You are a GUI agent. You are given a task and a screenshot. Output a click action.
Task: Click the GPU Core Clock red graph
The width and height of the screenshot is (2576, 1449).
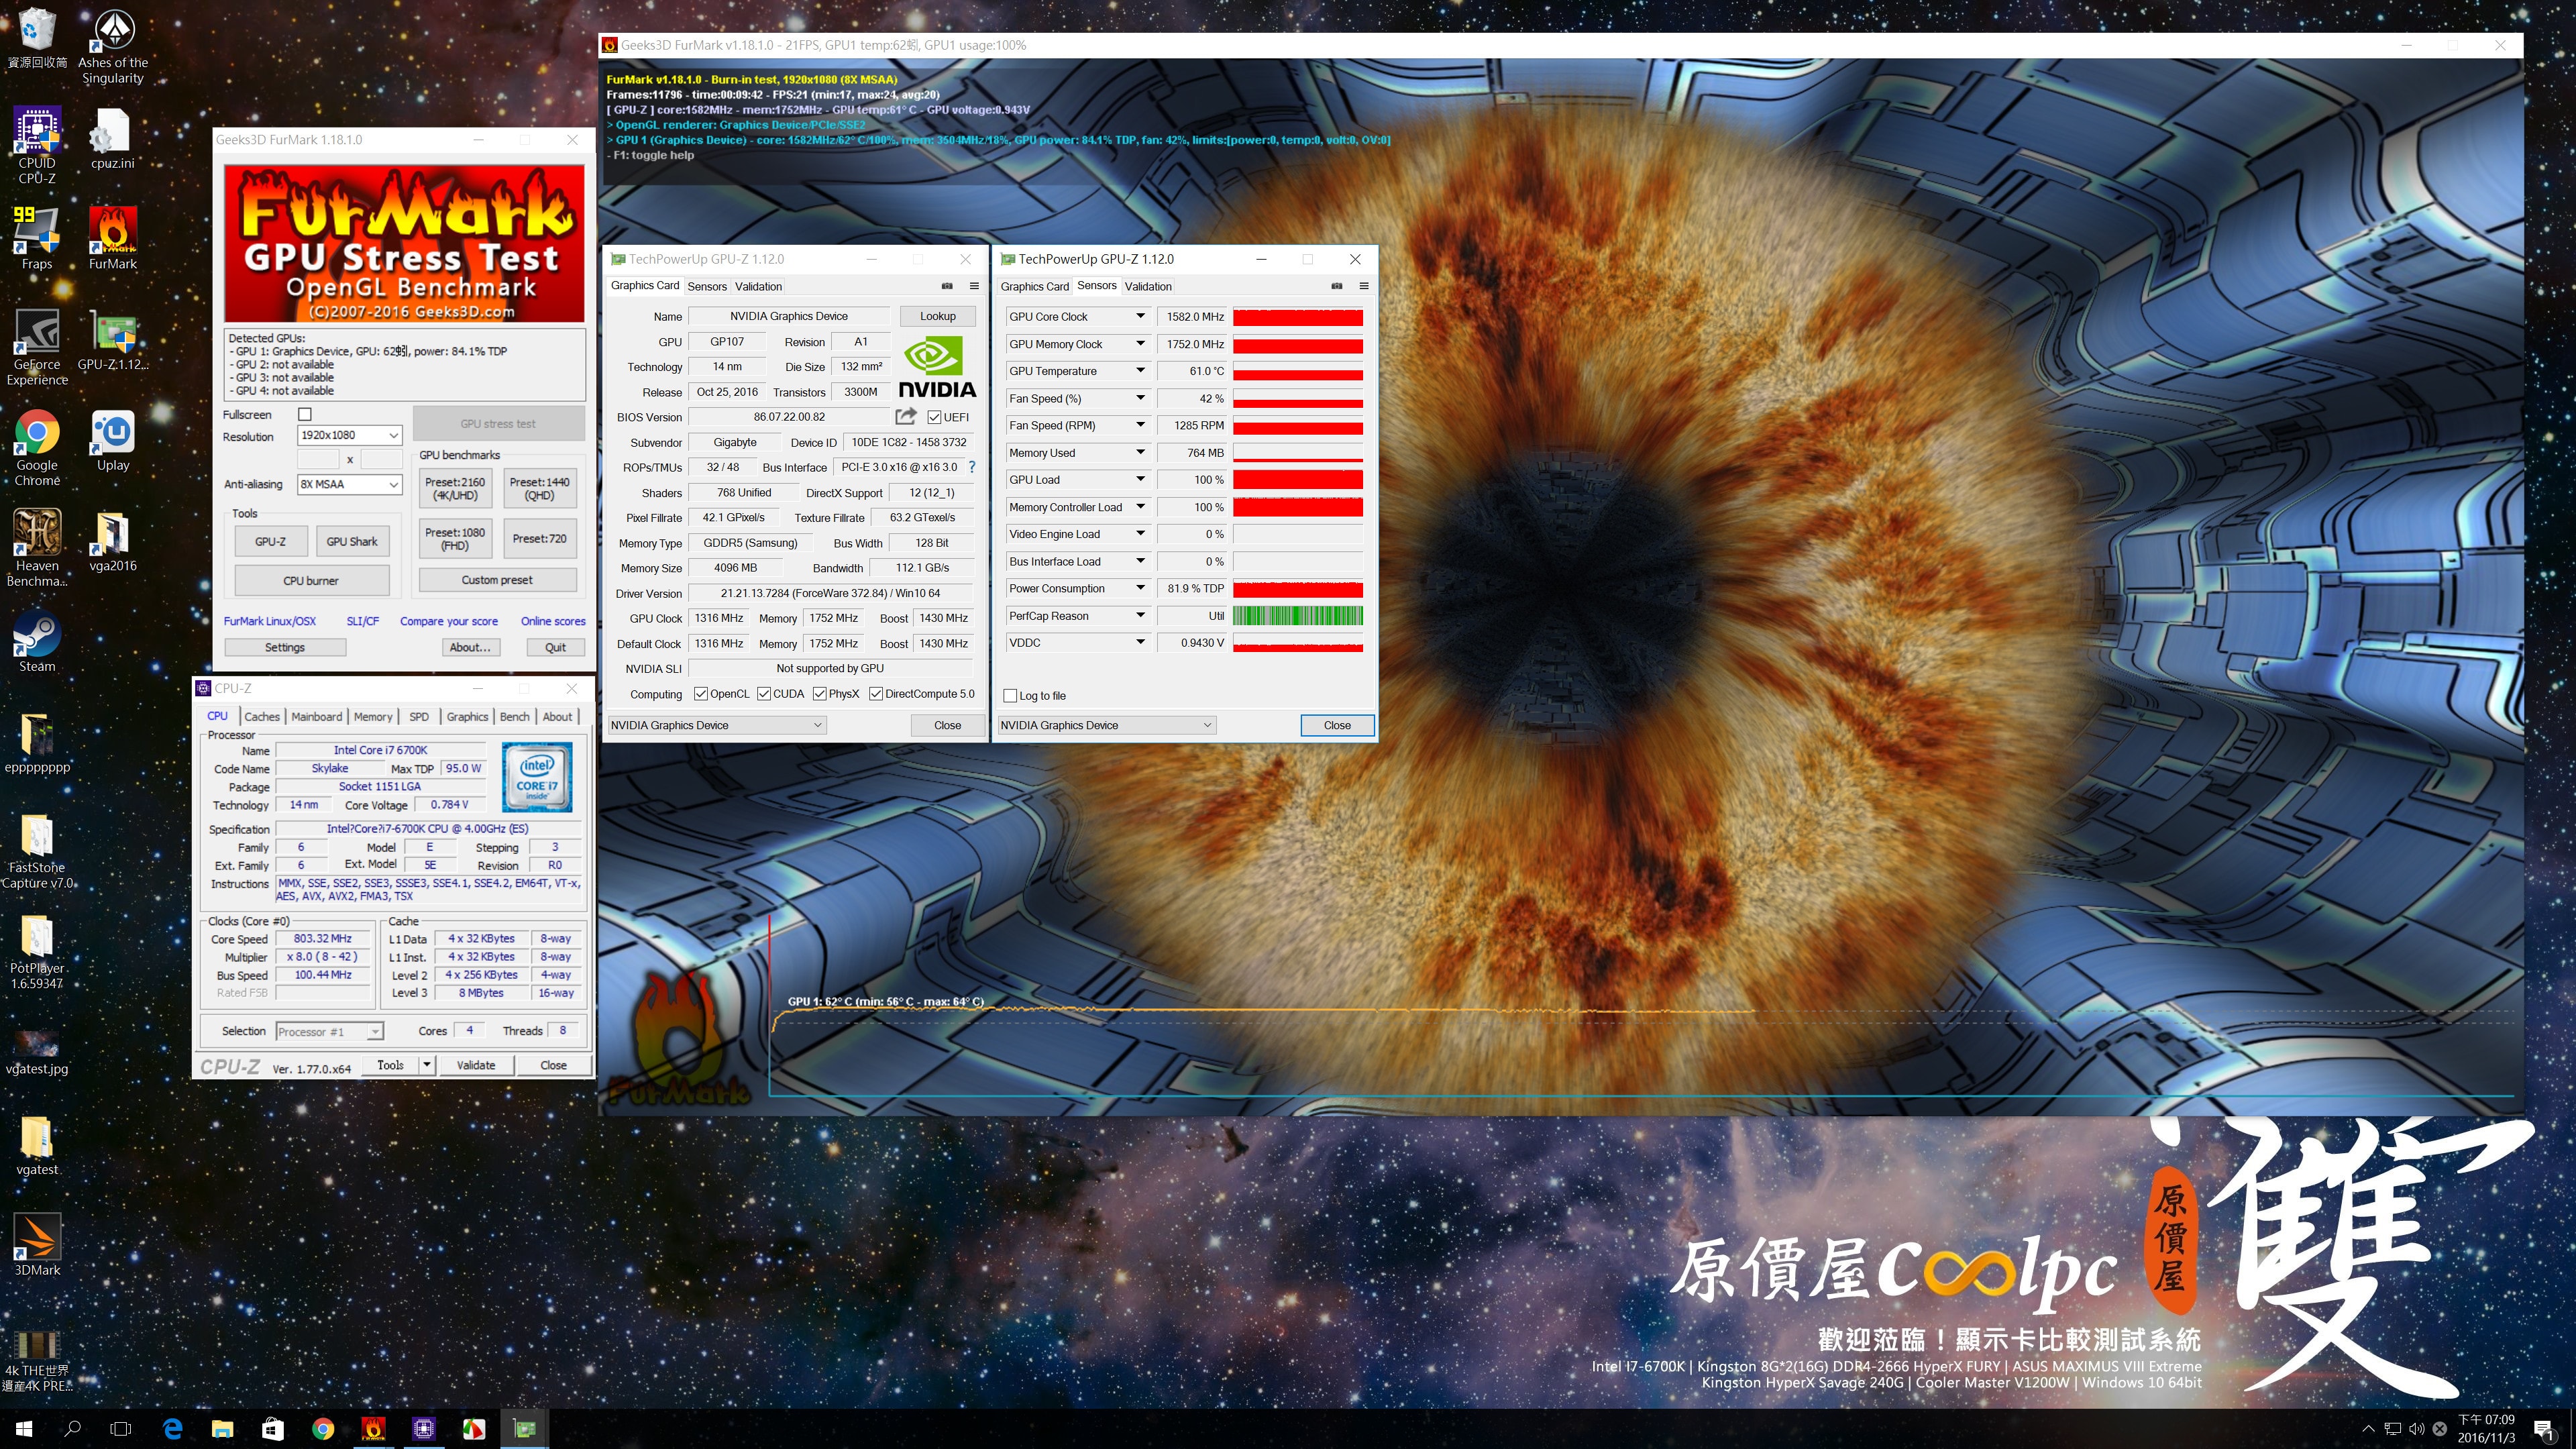point(1298,317)
